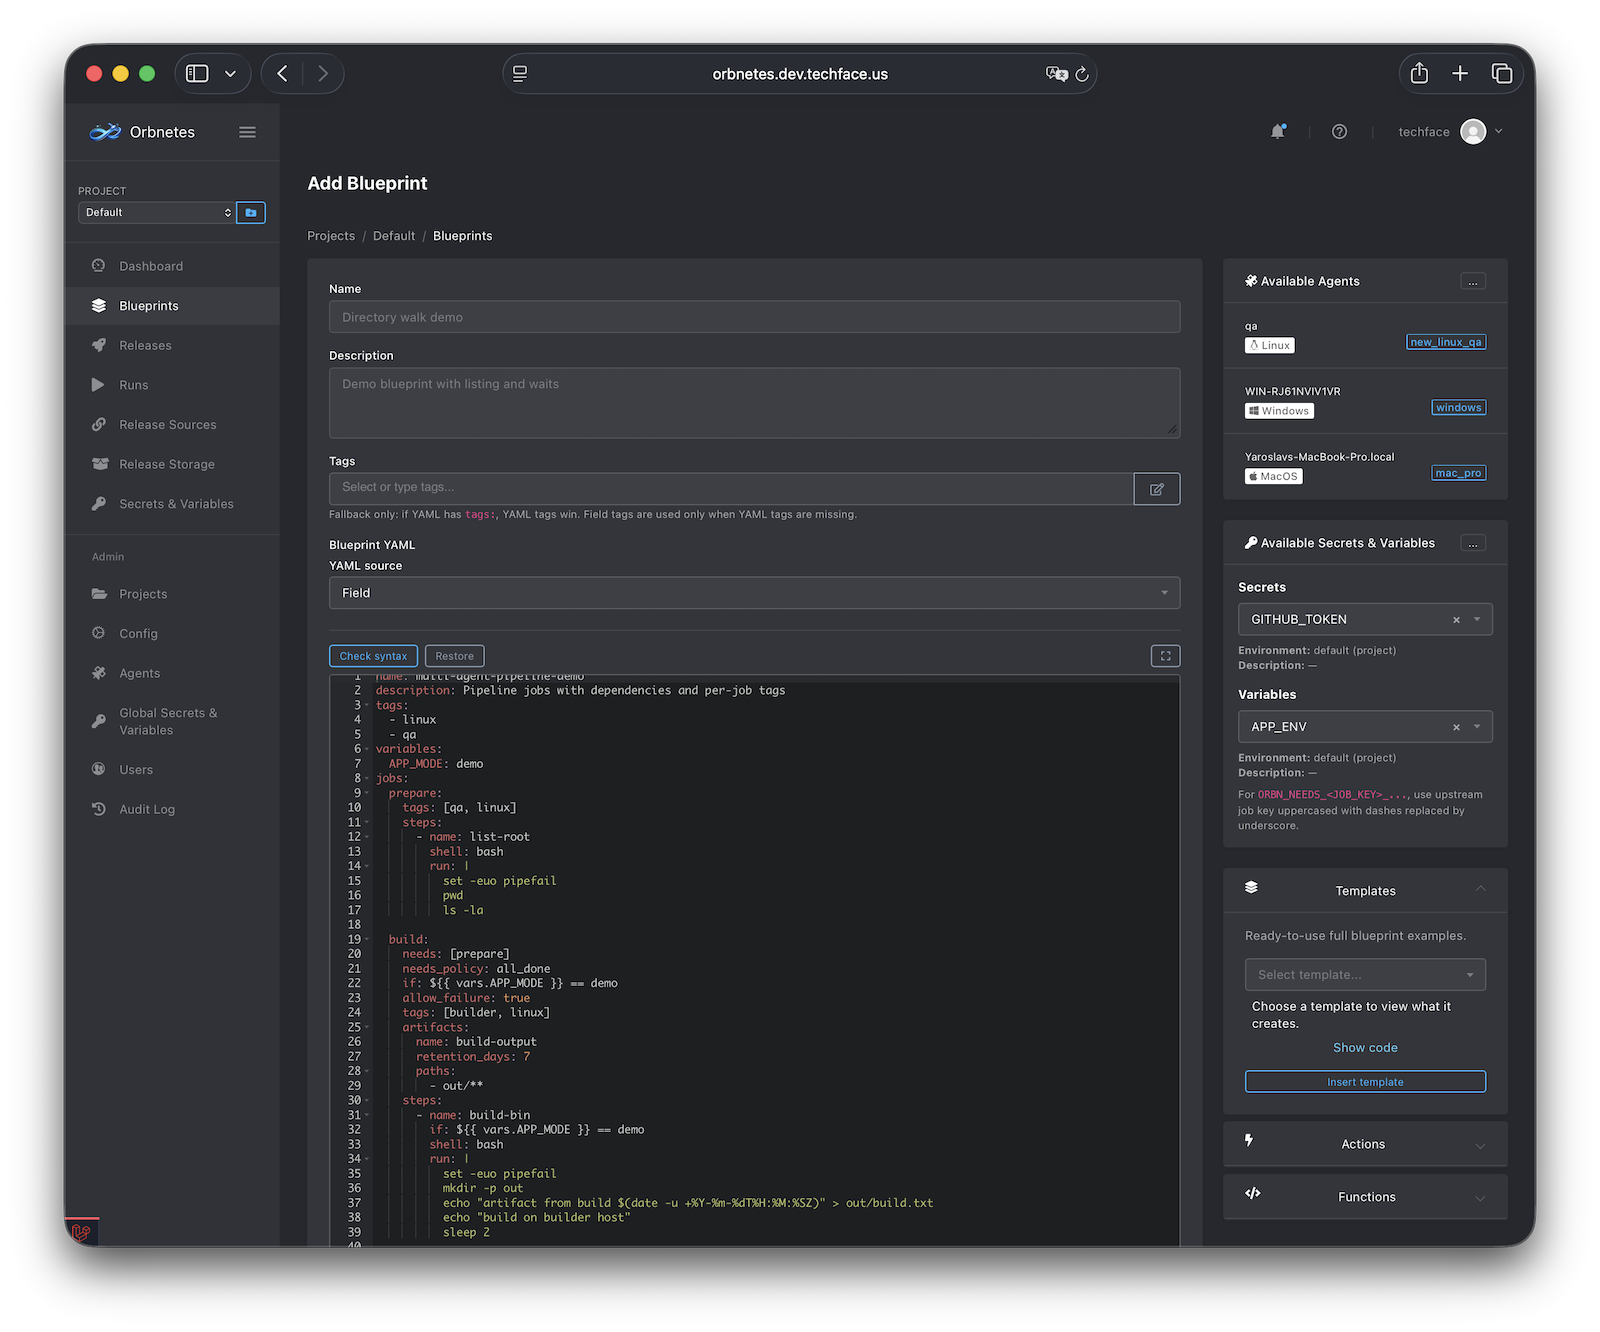Click the Name input field
Image resolution: width=1600 pixels, height=1332 pixels.
point(754,316)
